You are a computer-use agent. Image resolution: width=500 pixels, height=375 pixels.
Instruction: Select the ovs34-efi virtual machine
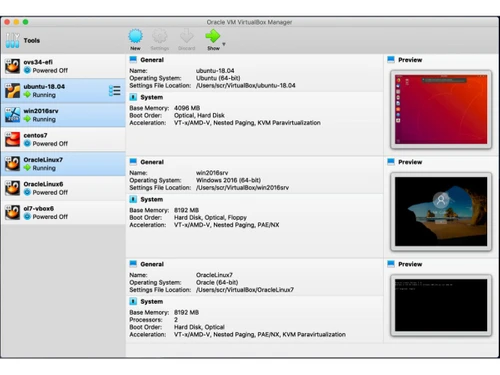pos(63,66)
